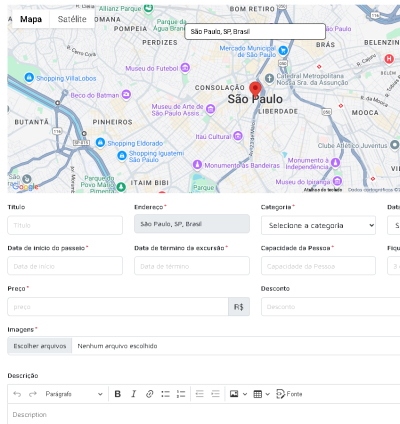Click the Shopping Eldorado marker icon
400x424 pixels.
tap(100, 142)
